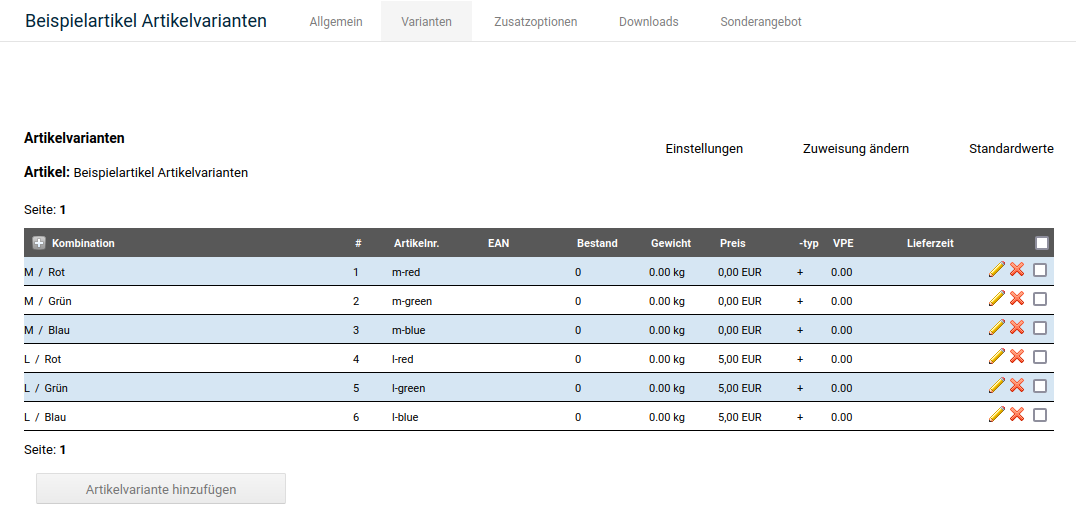Remove the l-green variant with red X
This screenshot has height=519, width=1076.
point(1017,385)
